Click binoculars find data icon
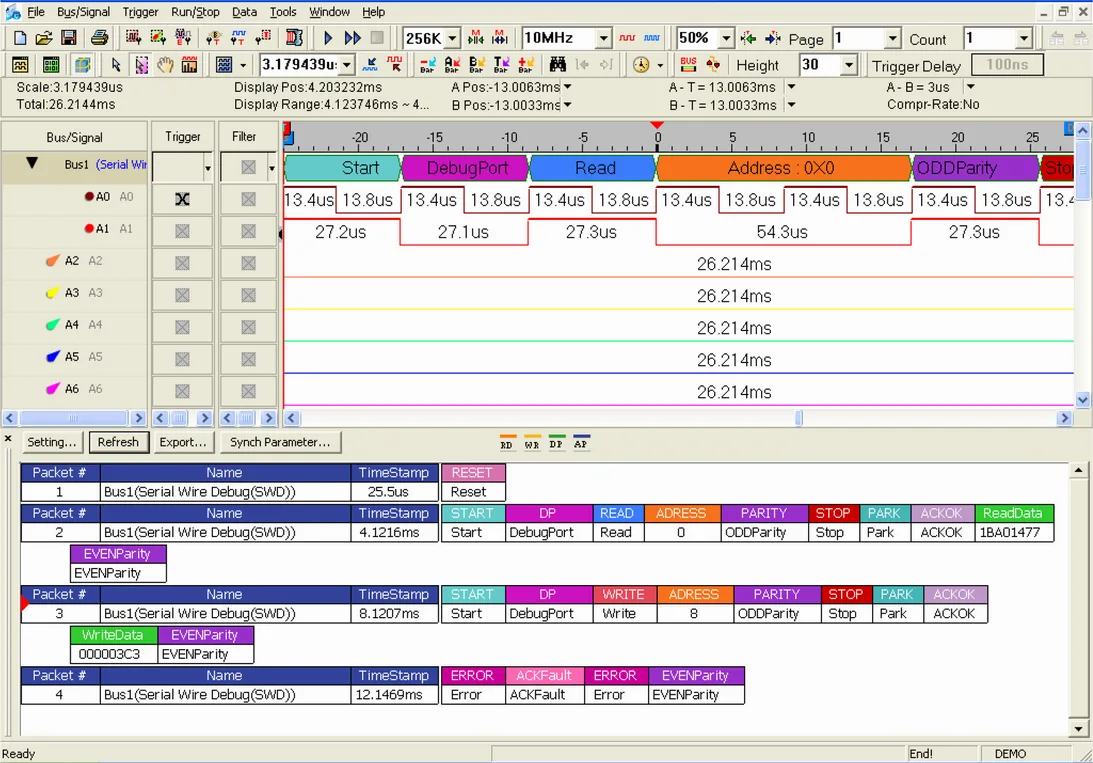 (558, 65)
